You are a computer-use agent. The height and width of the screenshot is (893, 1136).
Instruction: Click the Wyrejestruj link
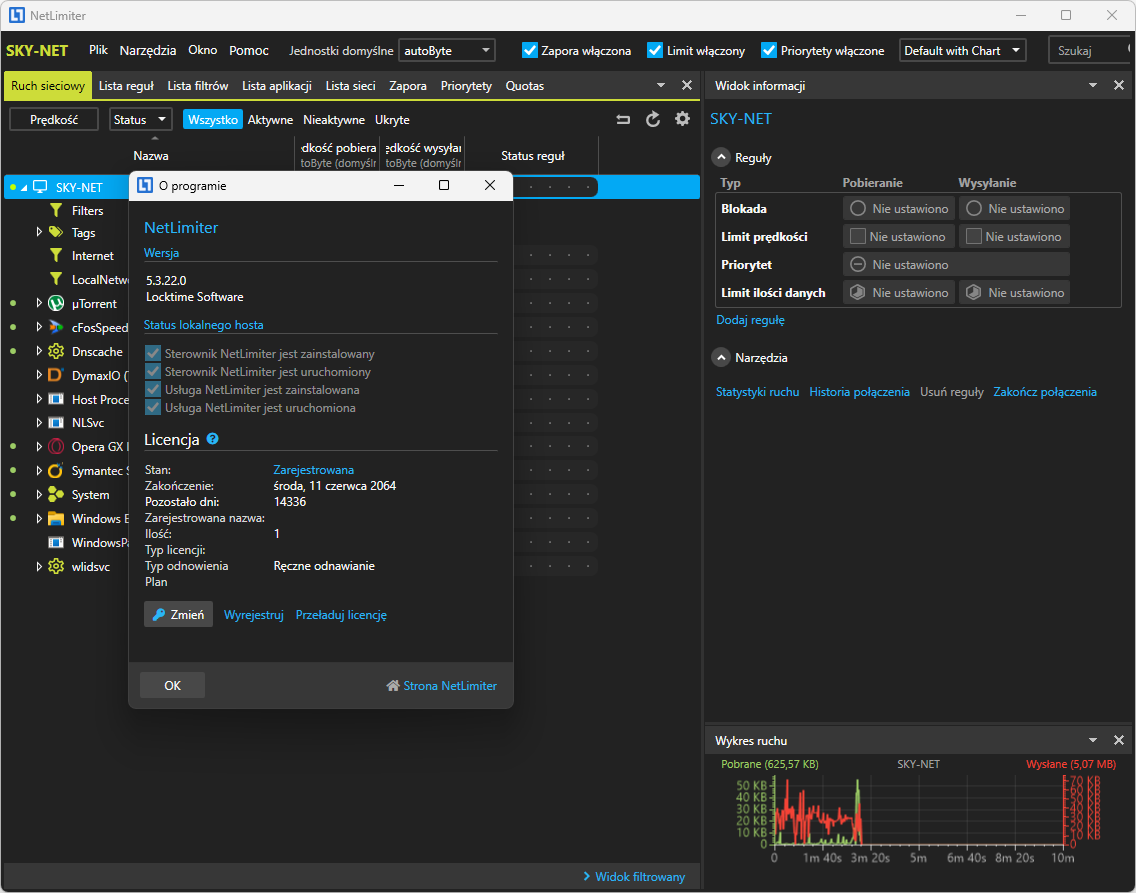coord(254,614)
